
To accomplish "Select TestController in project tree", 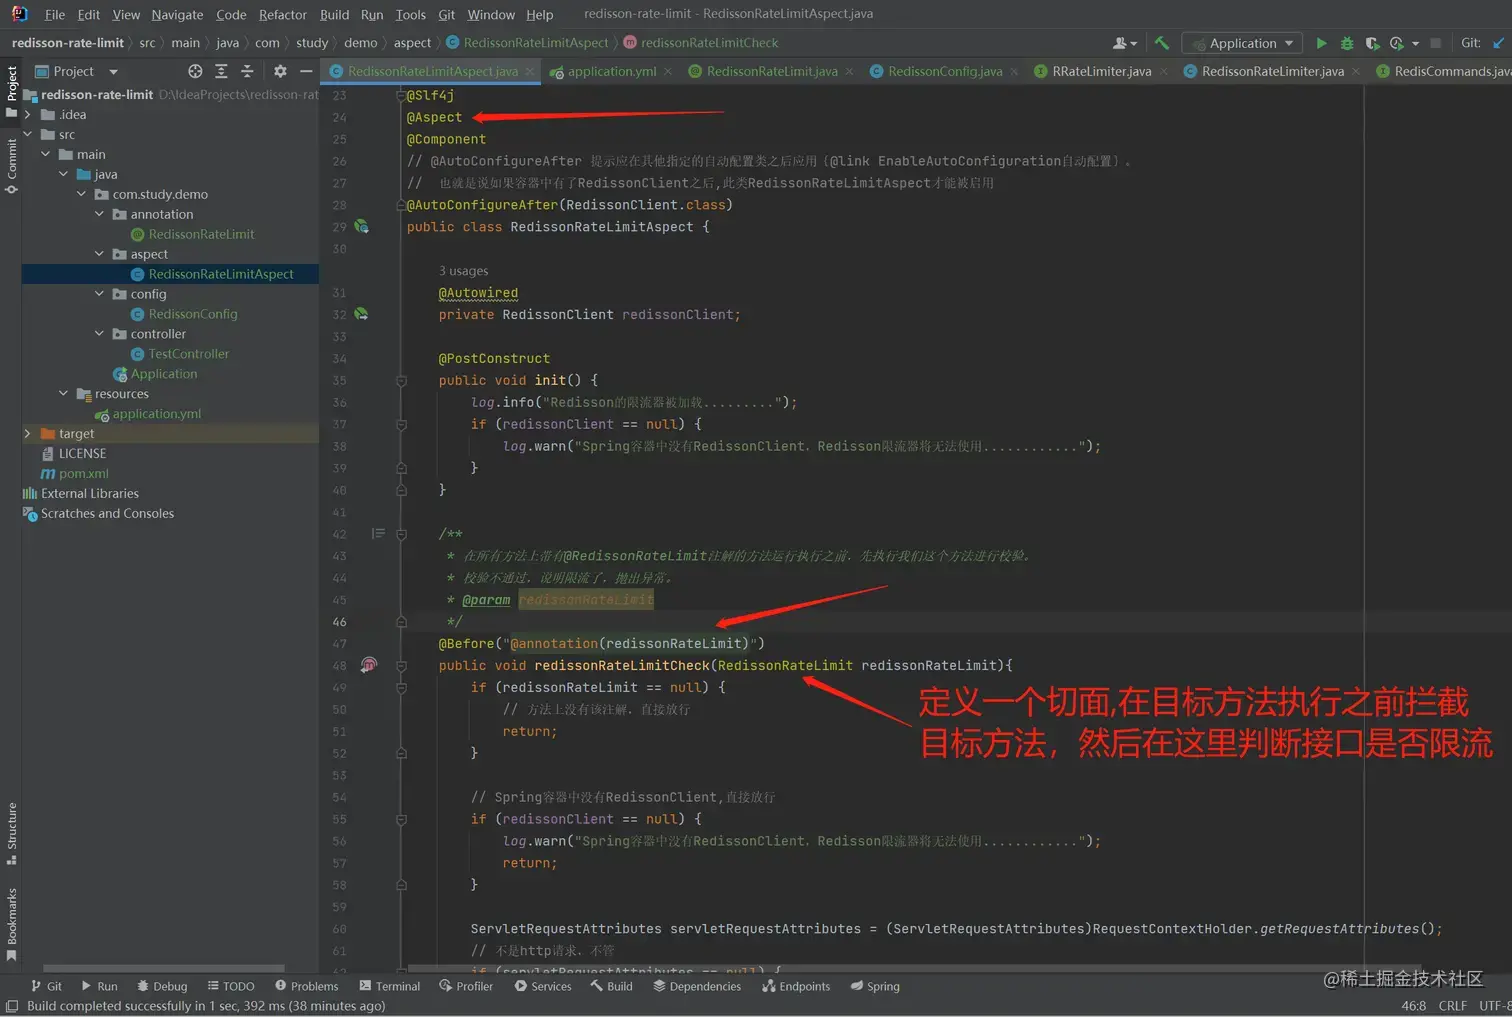I will tap(189, 354).
